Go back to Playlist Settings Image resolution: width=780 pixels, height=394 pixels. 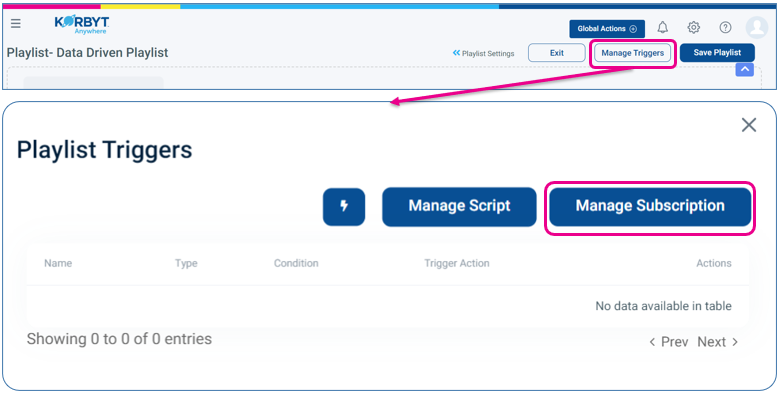point(483,53)
